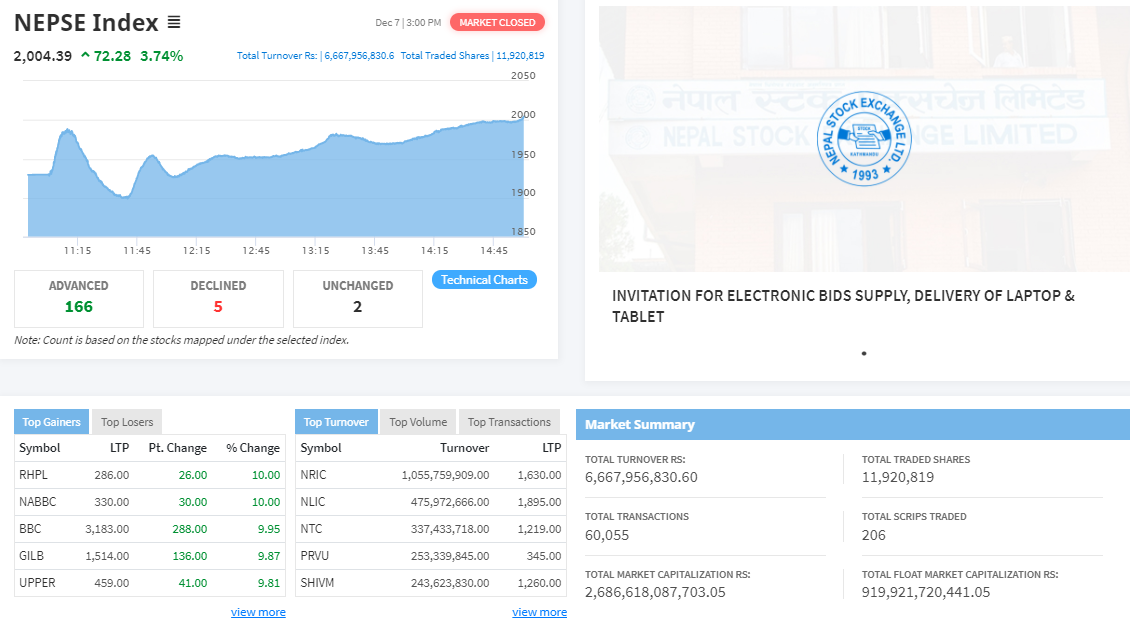Switch to the Top Transactions tab

pos(509,422)
